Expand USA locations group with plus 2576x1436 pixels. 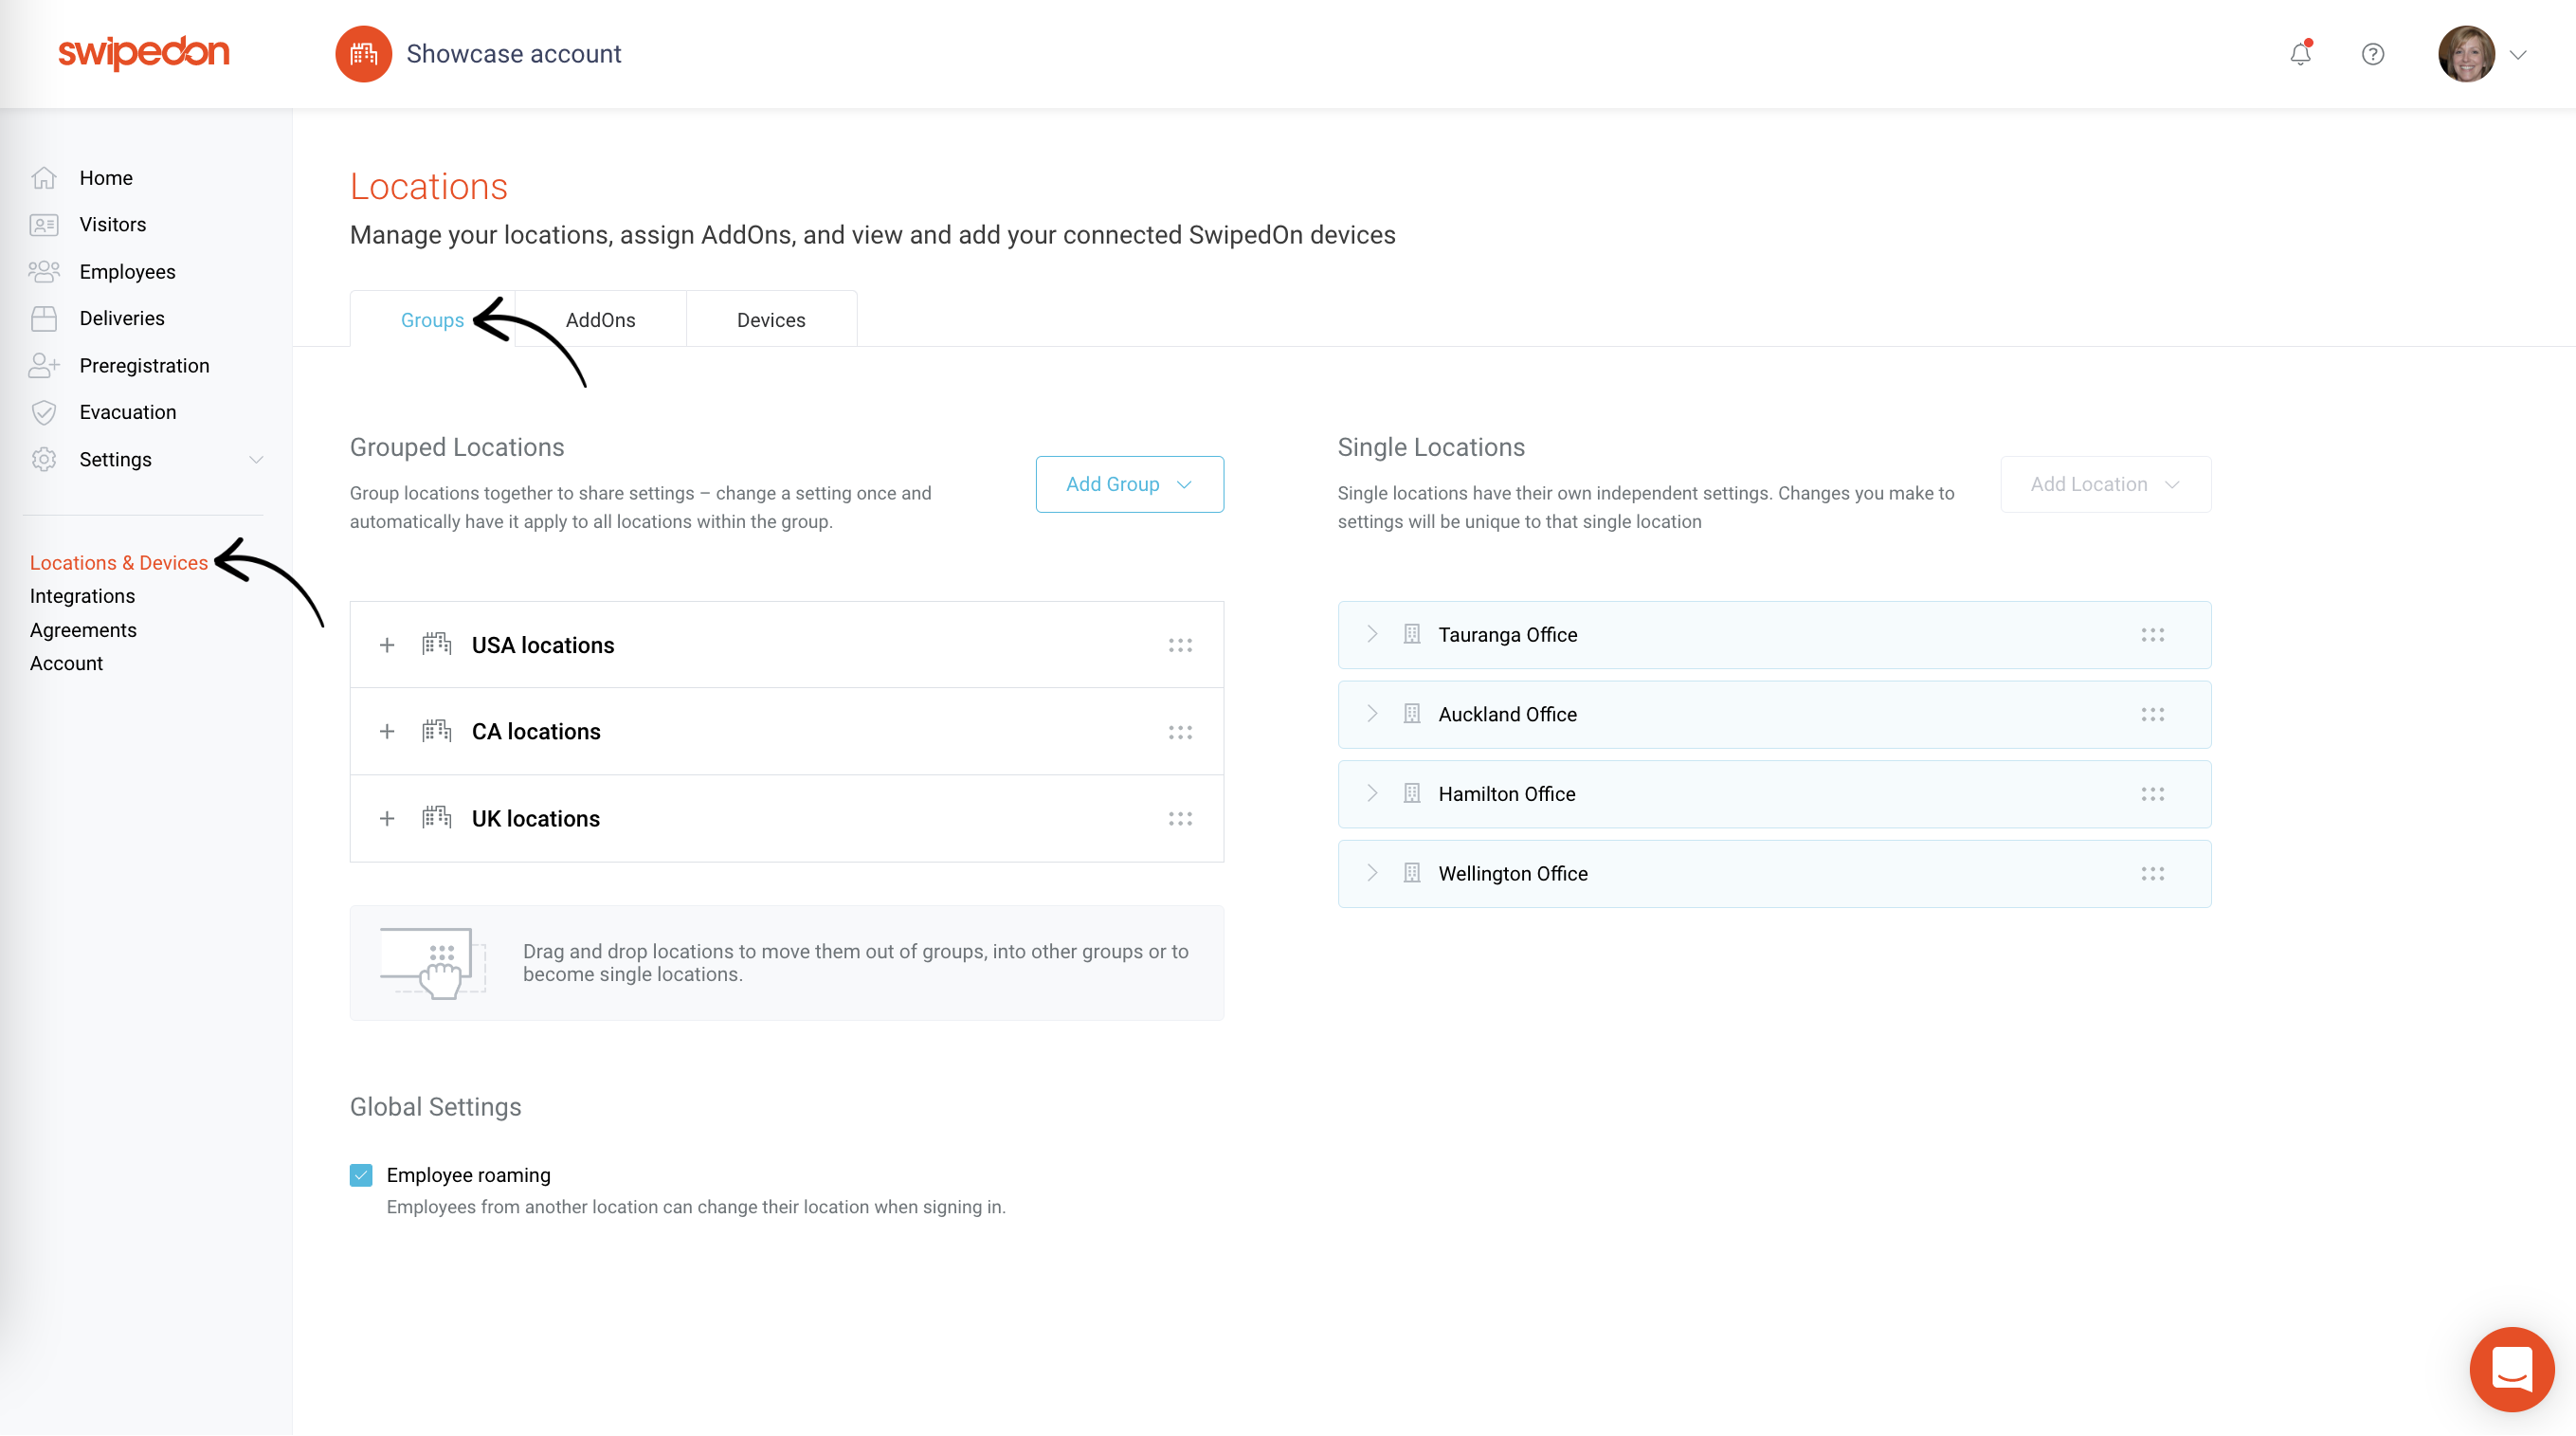tap(387, 646)
